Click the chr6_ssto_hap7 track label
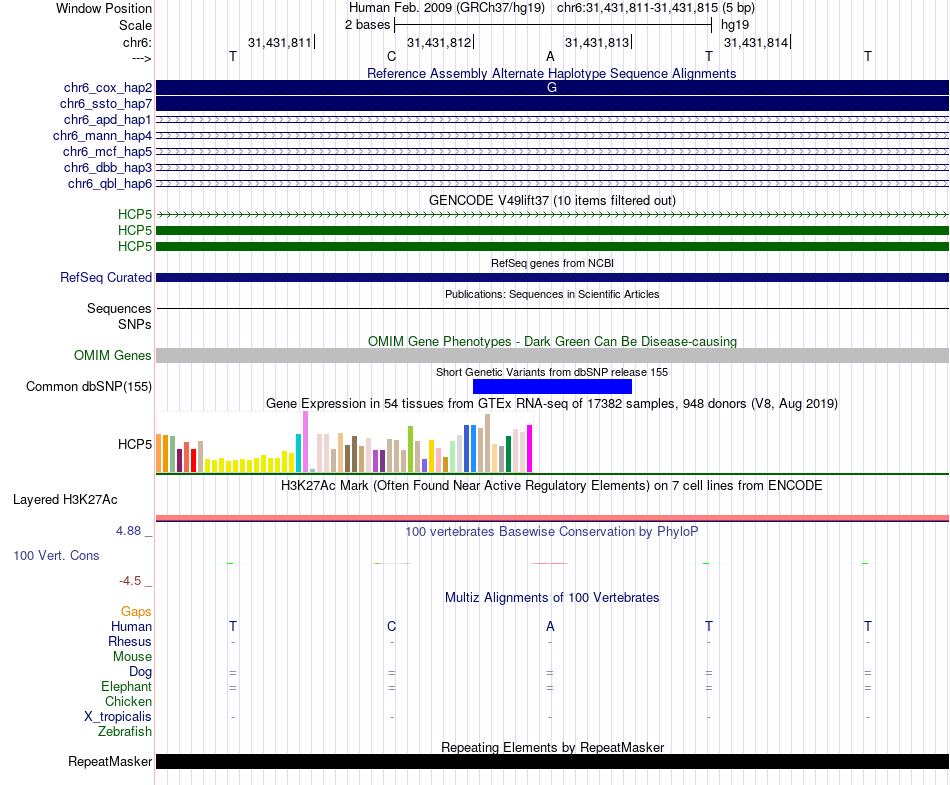This screenshot has height=785, width=950. pyautogui.click(x=106, y=104)
